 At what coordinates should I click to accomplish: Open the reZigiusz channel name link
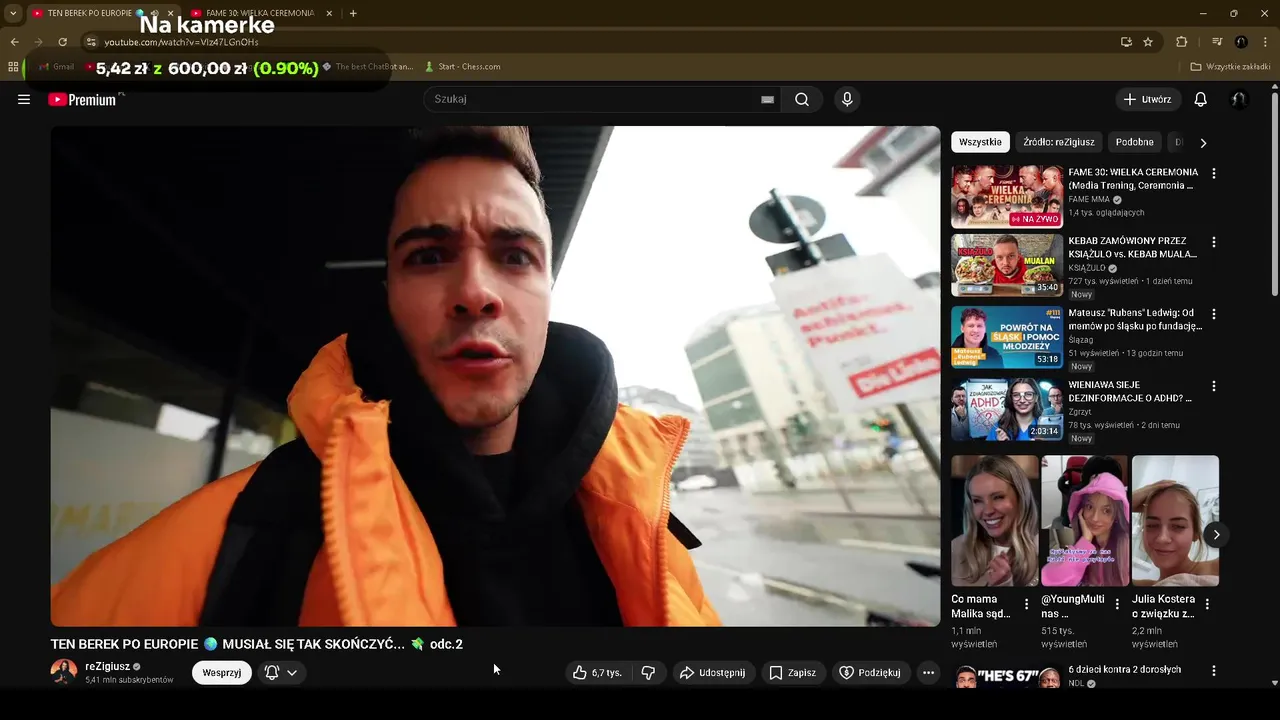click(x=107, y=666)
